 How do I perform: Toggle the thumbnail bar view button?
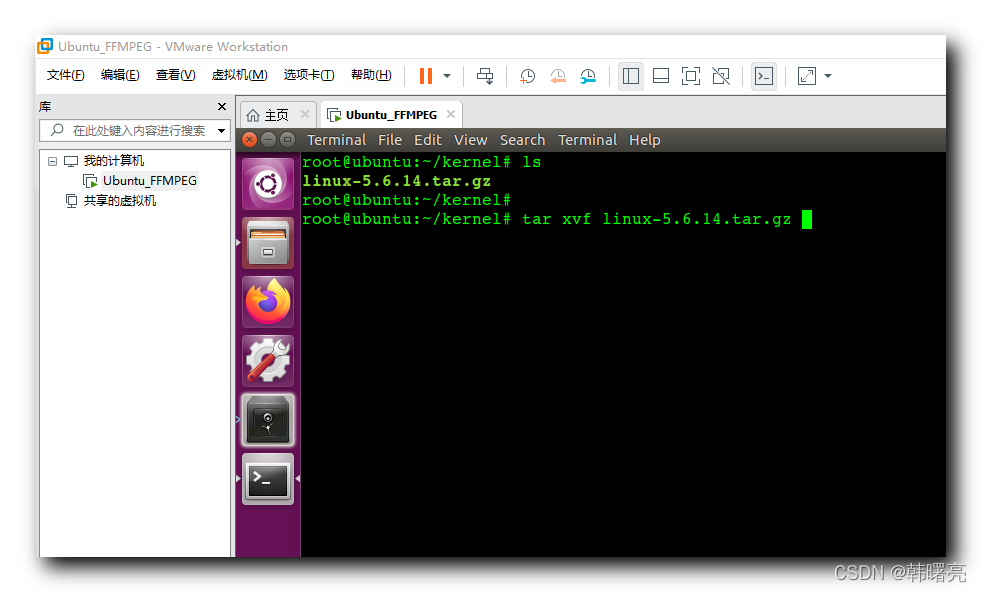tap(660, 76)
